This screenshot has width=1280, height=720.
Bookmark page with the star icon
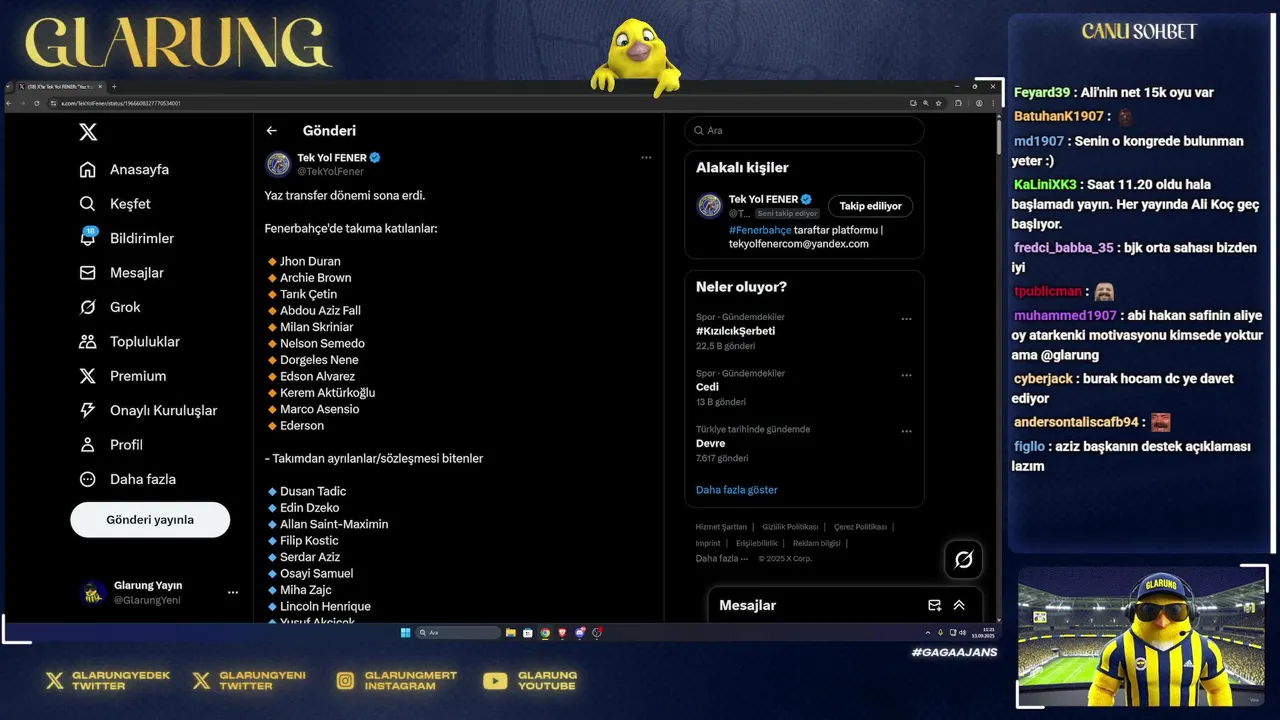(x=939, y=103)
